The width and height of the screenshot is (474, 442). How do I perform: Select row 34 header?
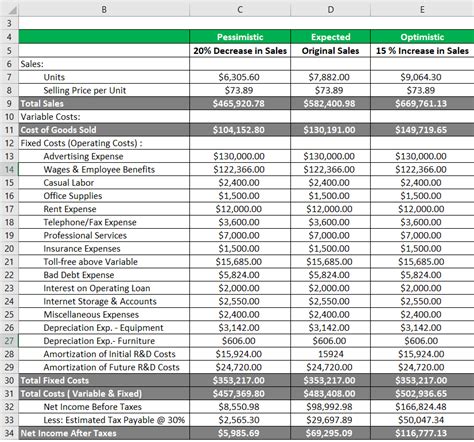[9, 433]
